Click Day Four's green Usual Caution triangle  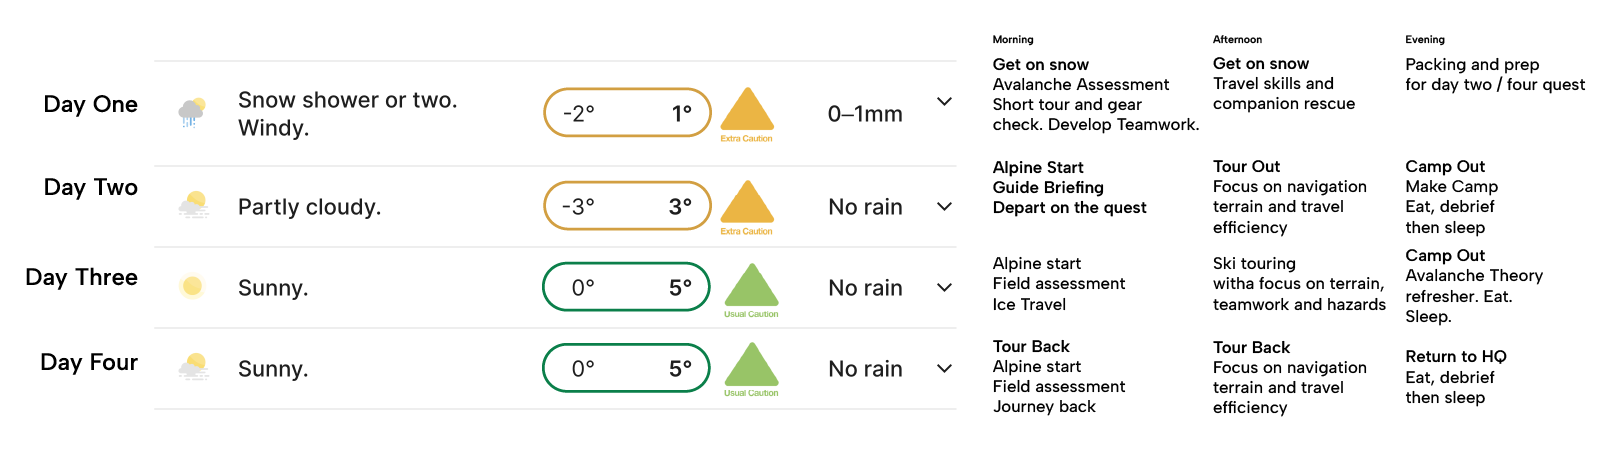(751, 365)
